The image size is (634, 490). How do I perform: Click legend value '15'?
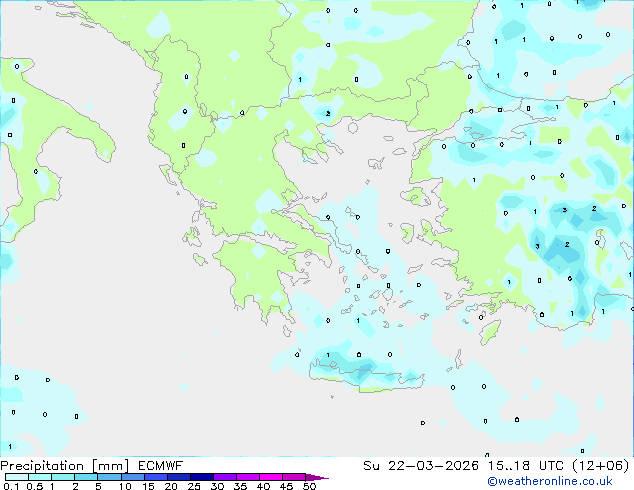click(x=148, y=486)
